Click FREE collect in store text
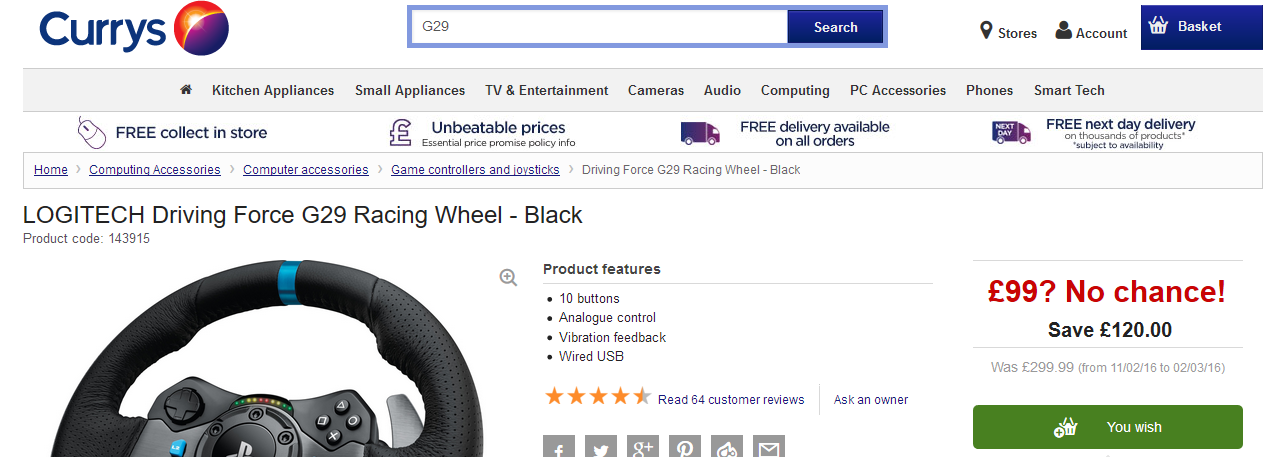The height and width of the screenshot is (457, 1269). point(191,132)
